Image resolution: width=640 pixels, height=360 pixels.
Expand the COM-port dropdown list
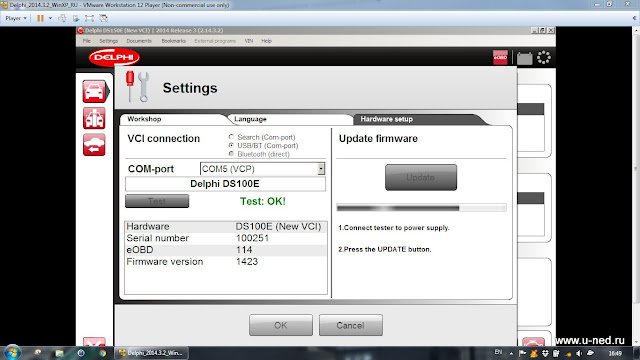[321, 169]
